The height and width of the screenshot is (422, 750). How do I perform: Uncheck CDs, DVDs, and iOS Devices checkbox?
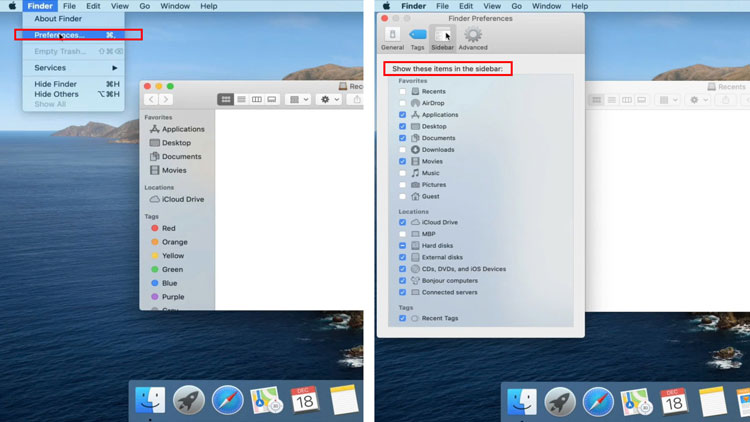point(402,269)
